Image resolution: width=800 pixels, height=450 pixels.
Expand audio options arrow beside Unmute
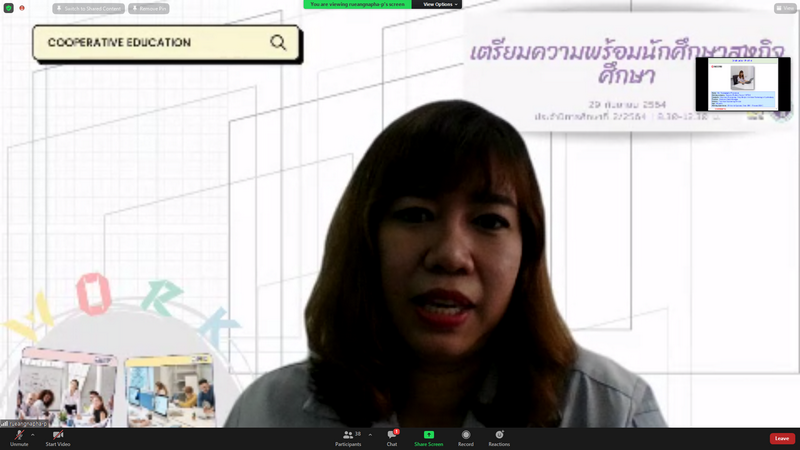(x=33, y=435)
